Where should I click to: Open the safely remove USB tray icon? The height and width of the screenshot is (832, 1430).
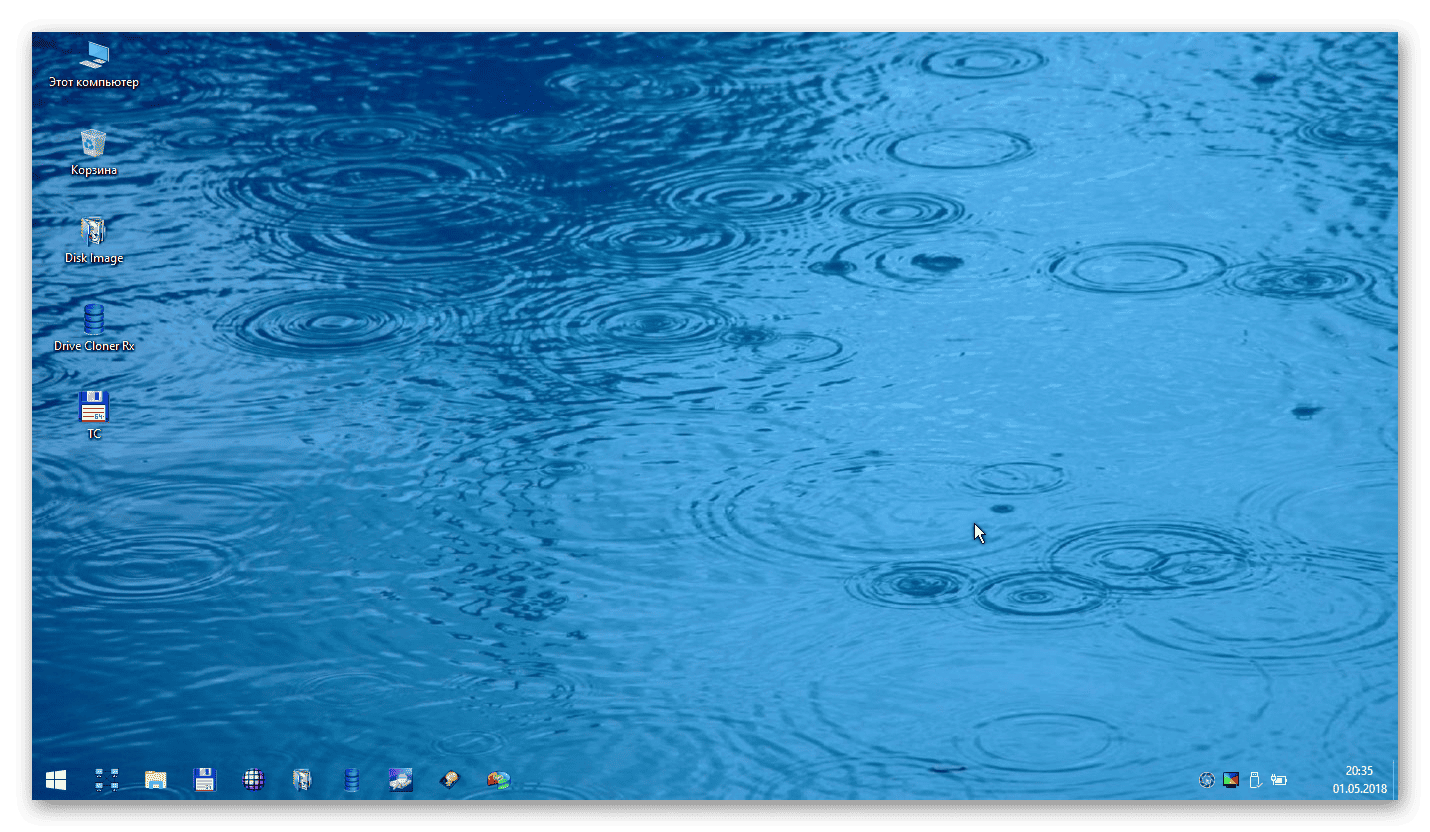coord(1255,780)
